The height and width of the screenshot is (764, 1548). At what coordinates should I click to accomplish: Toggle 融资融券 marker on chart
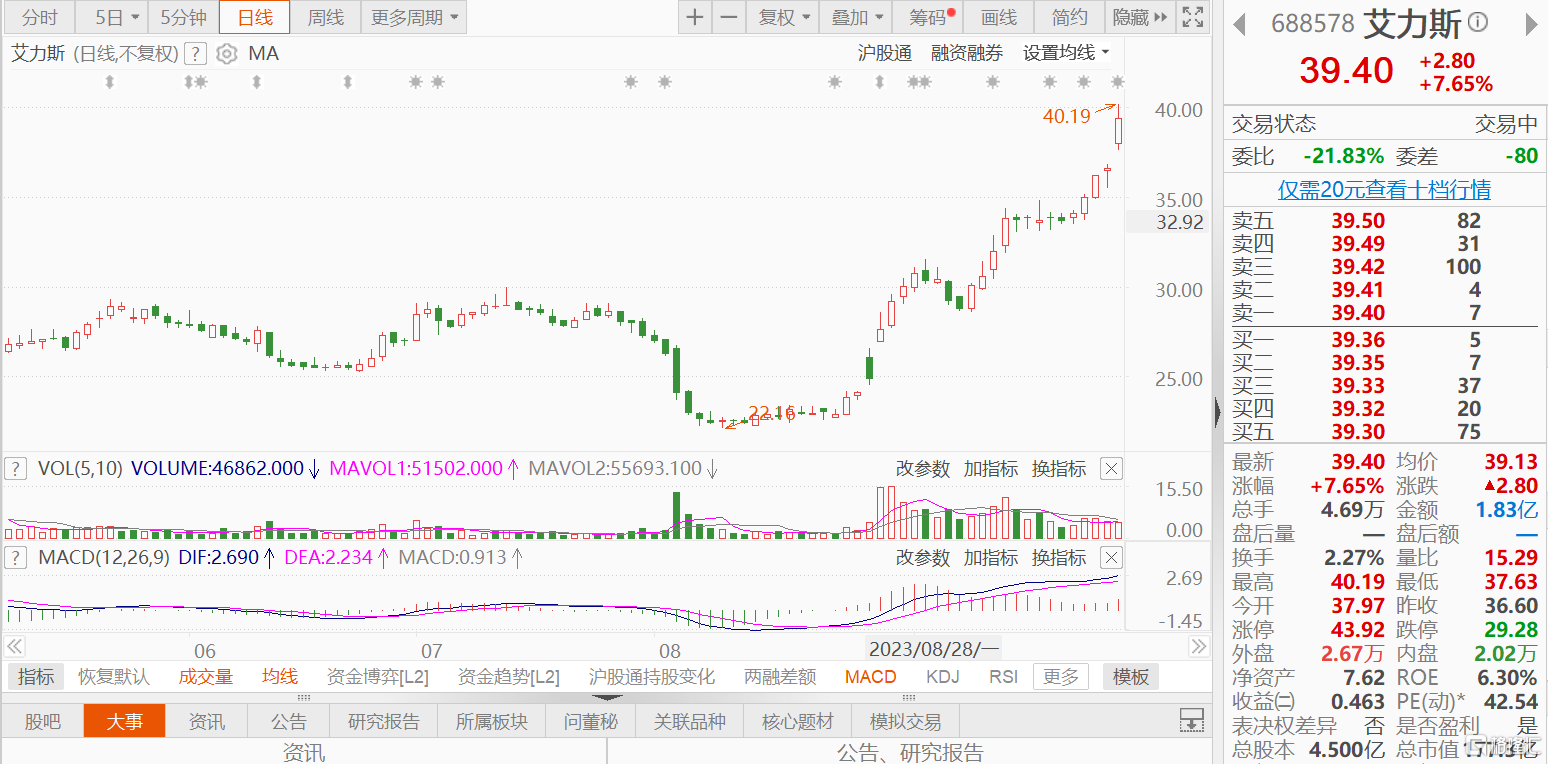(967, 54)
